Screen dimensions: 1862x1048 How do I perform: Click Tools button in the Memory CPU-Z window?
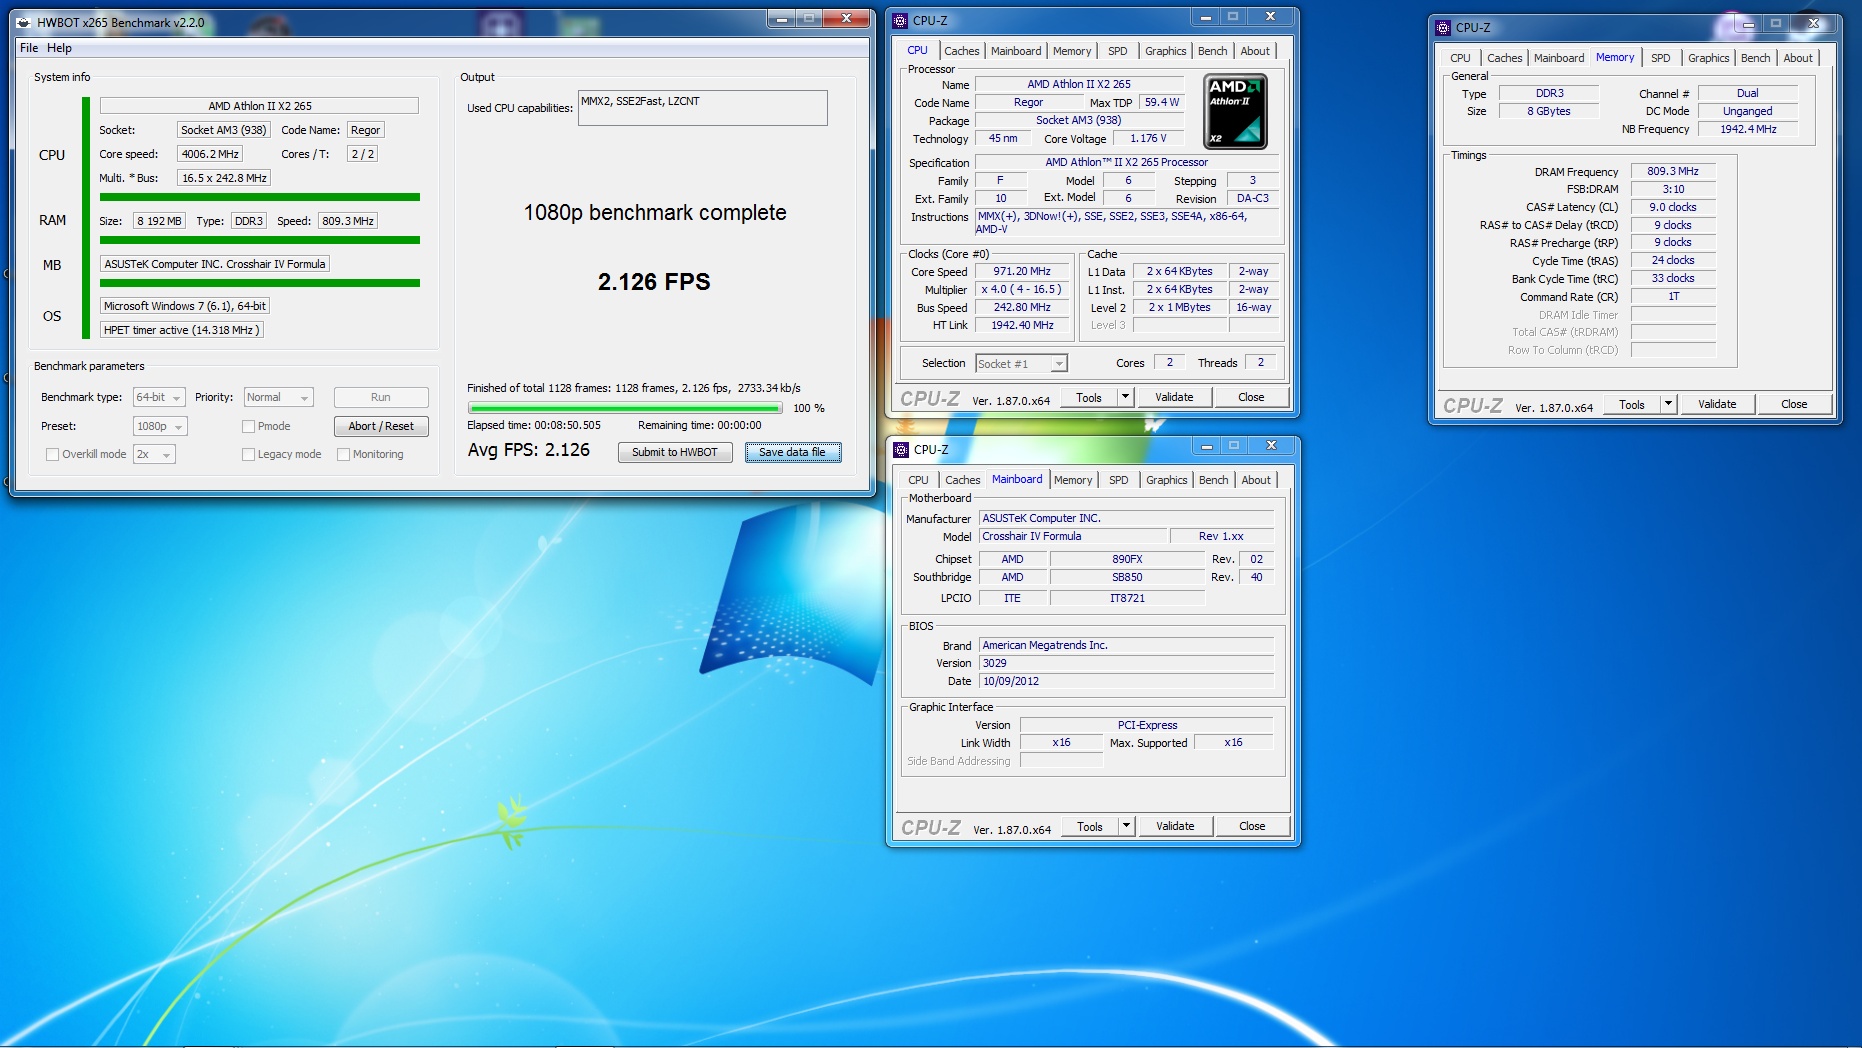1632,404
